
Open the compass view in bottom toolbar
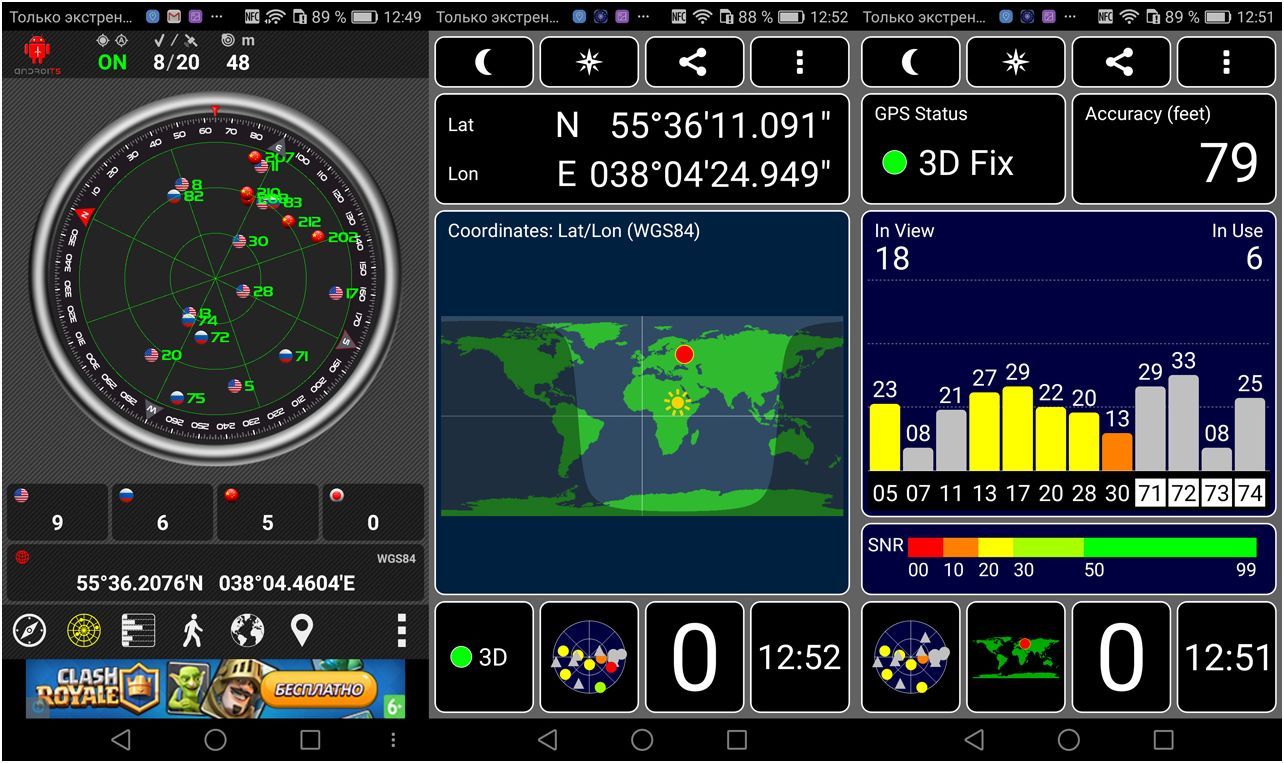[x=30, y=630]
